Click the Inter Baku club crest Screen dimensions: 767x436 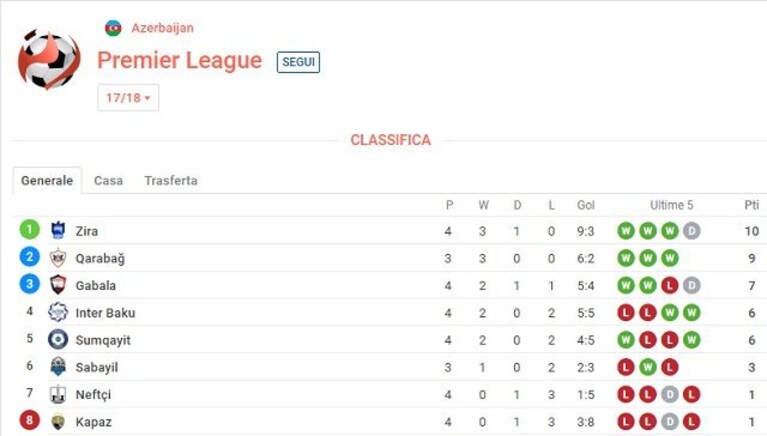coord(58,312)
